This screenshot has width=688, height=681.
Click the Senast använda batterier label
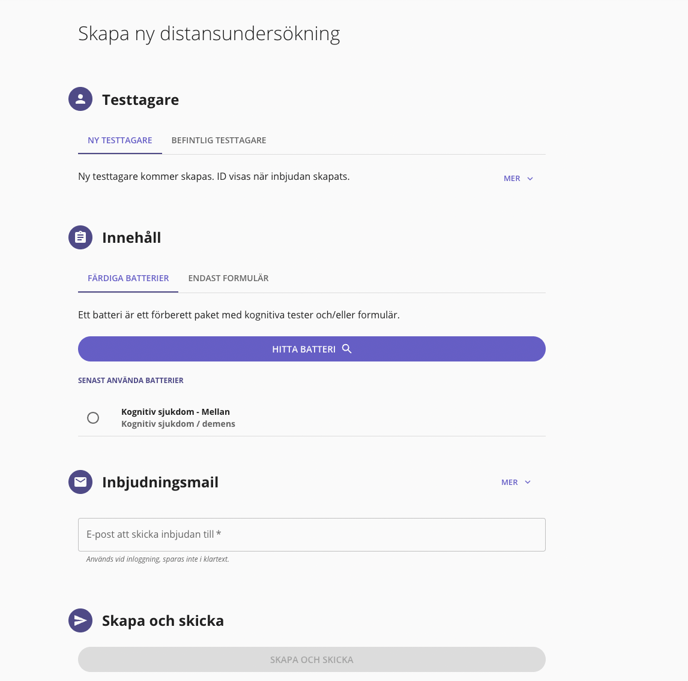(x=131, y=380)
